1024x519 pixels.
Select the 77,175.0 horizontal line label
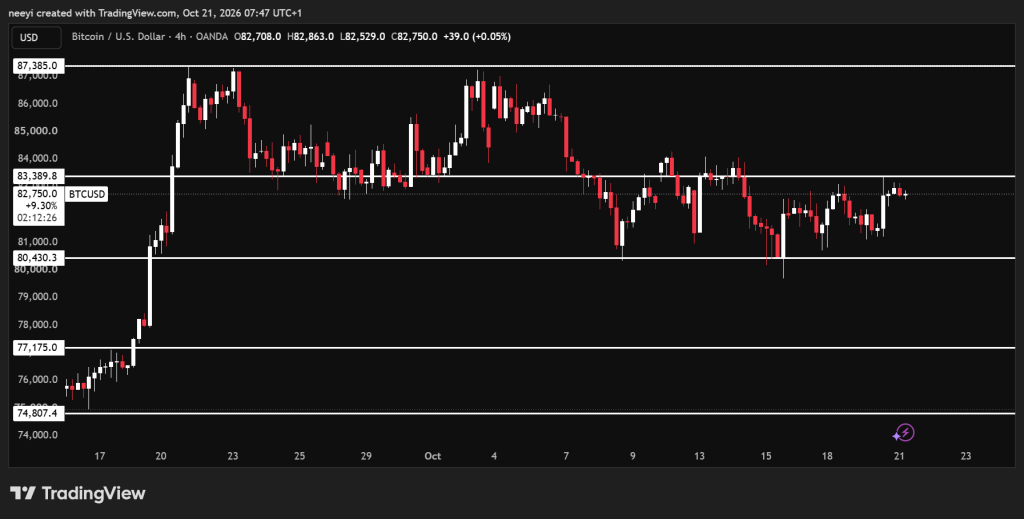coord(39,348)
